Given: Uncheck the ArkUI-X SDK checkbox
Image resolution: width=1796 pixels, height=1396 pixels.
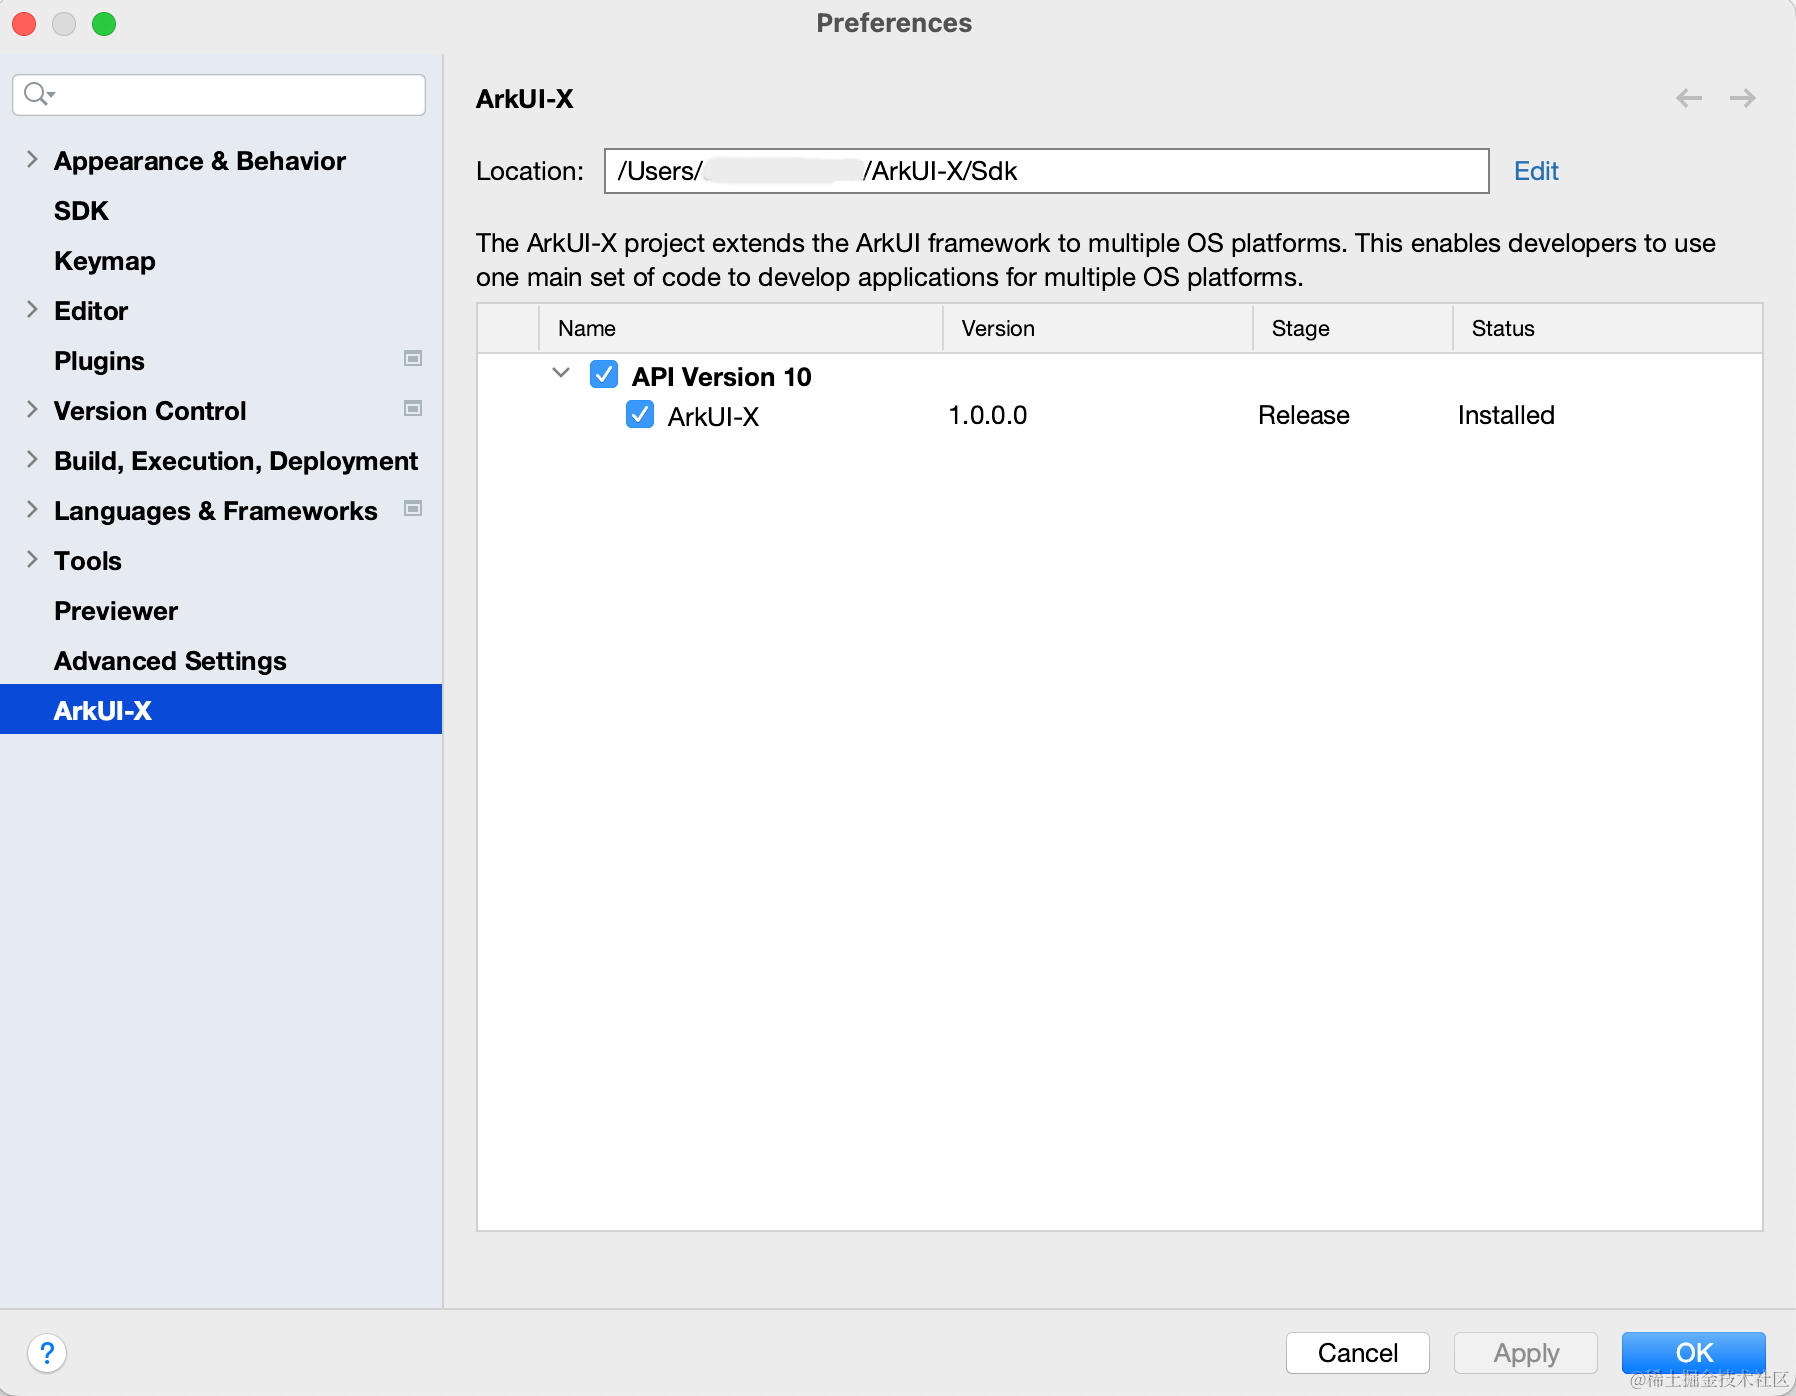Looking at the screenshot, I should [640, 414].
